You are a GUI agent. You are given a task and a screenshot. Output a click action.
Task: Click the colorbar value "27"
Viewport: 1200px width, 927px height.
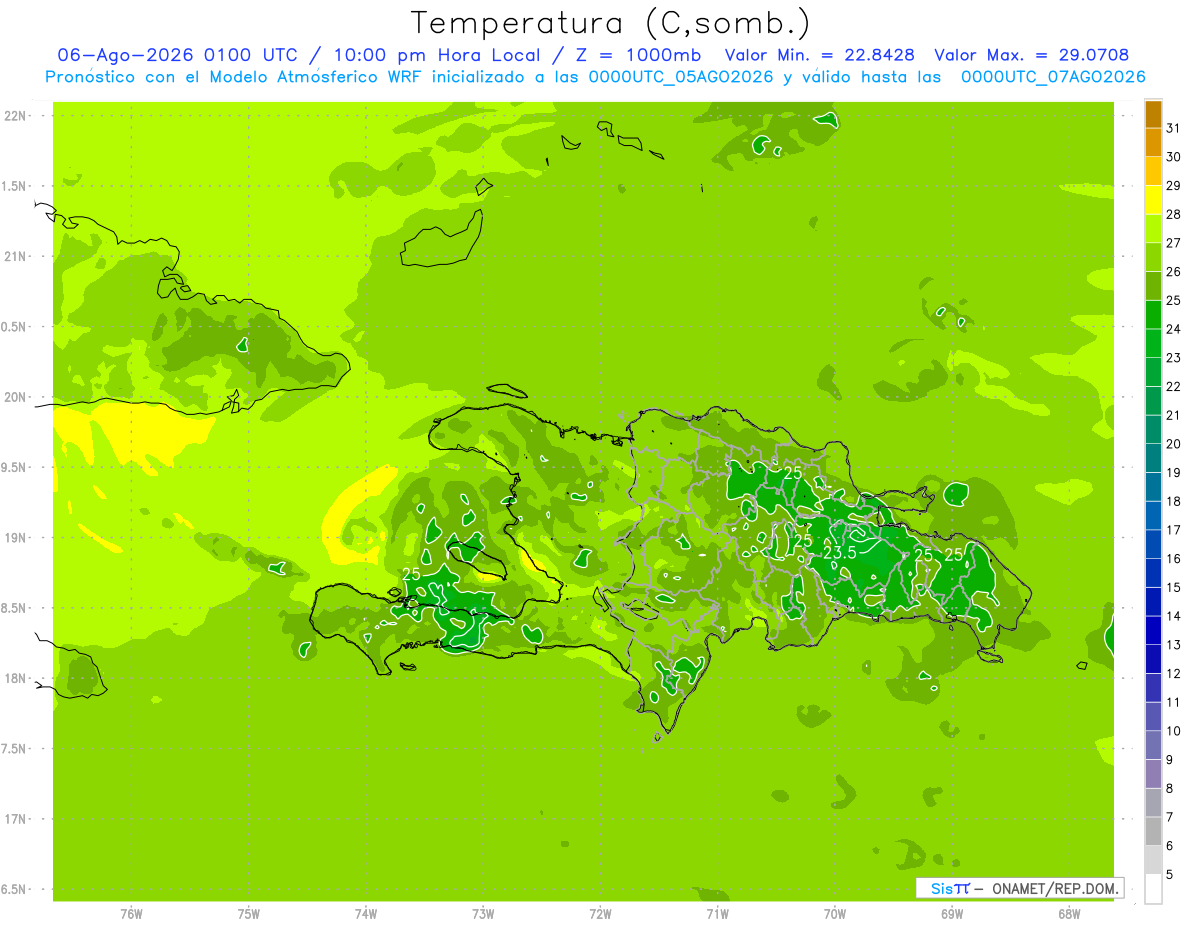coord(1174,243)
